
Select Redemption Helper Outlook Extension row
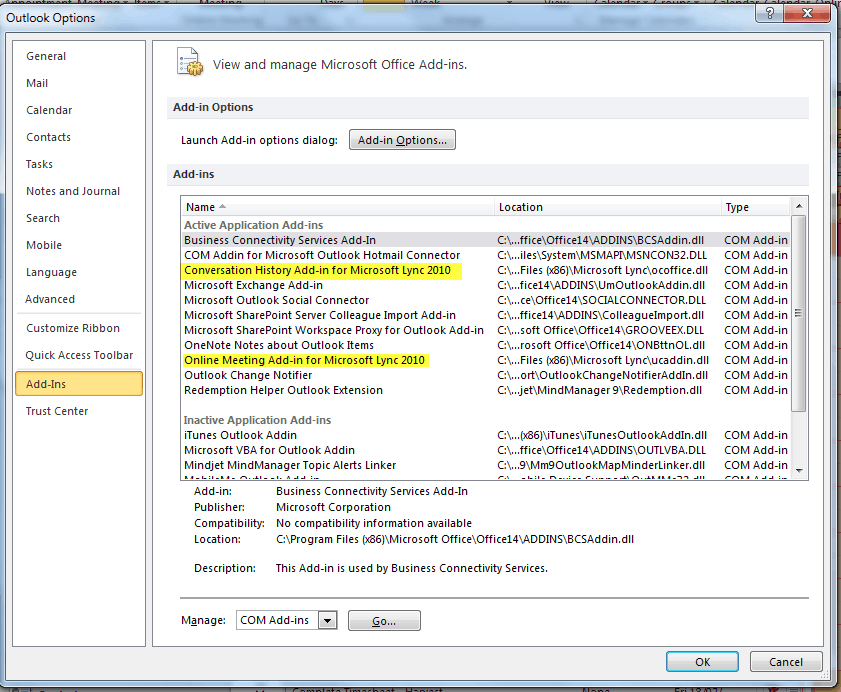click(x=485, y=391)
